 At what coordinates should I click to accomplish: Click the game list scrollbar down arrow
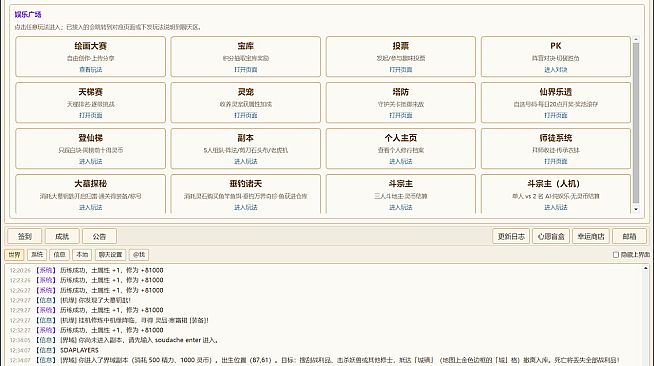click(636, 209)
